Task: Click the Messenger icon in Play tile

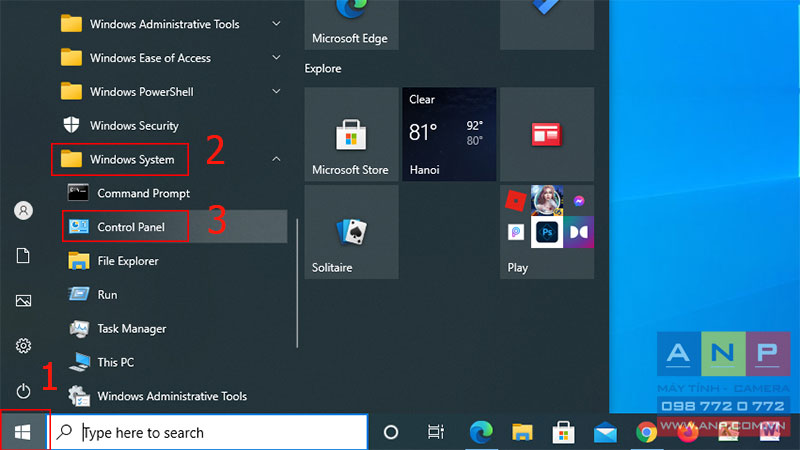Action: point(579,201)
